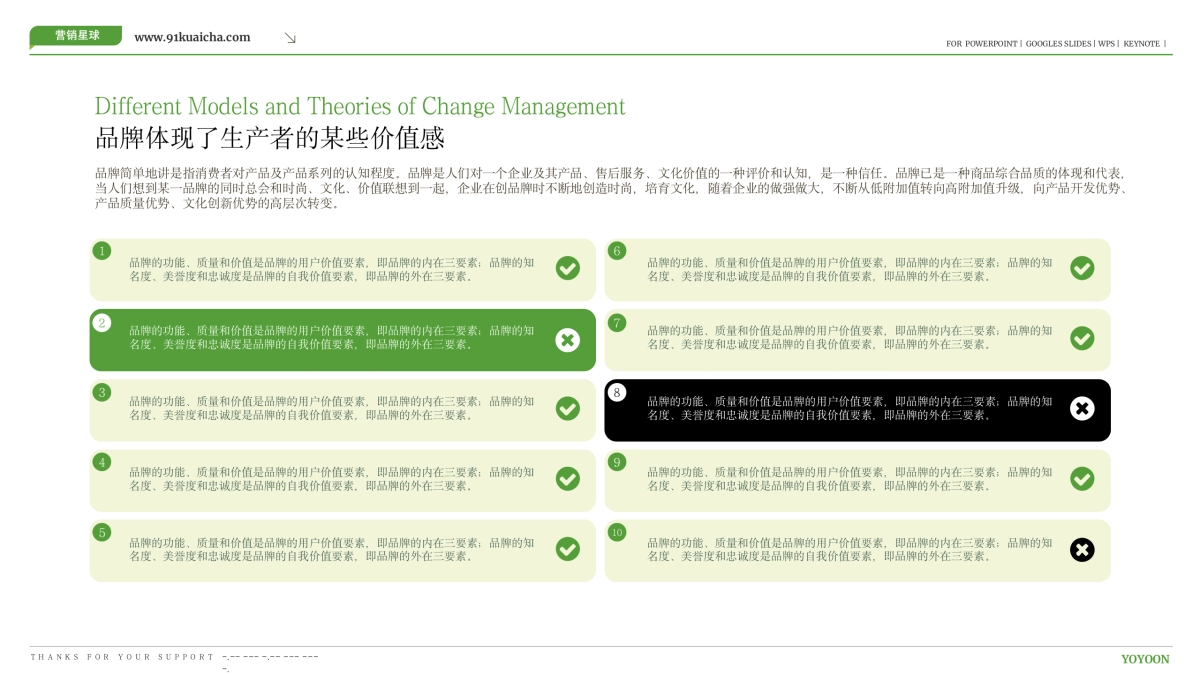Toggle the checkmark on item 4
The width and height of the screenshot is (1200, 675).
pyautogui.click(x=568, y=479)
